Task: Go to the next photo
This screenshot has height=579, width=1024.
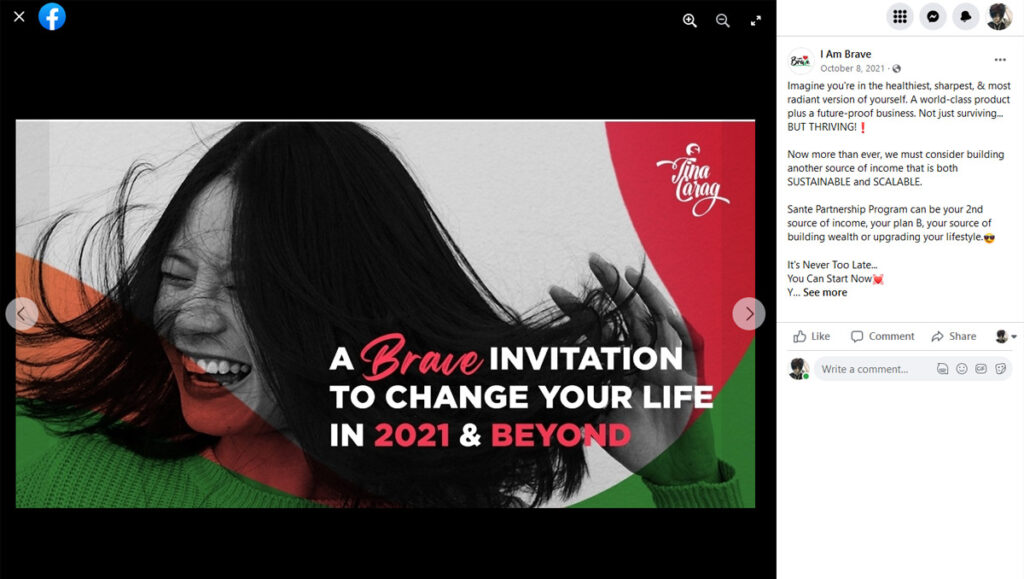Action: point(749,314)
